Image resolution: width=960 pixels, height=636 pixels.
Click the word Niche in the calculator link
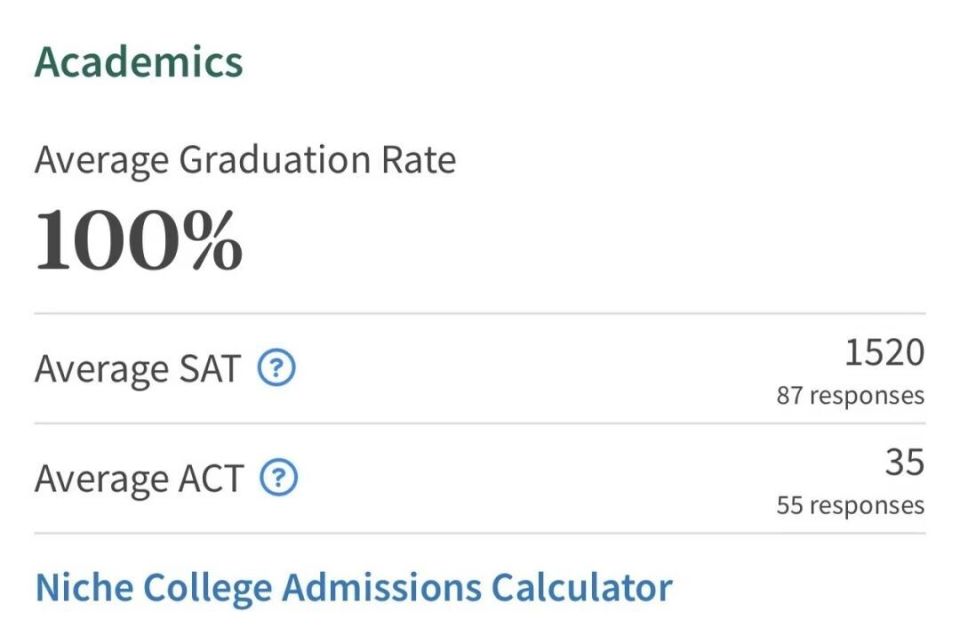(x=84, y=588)
